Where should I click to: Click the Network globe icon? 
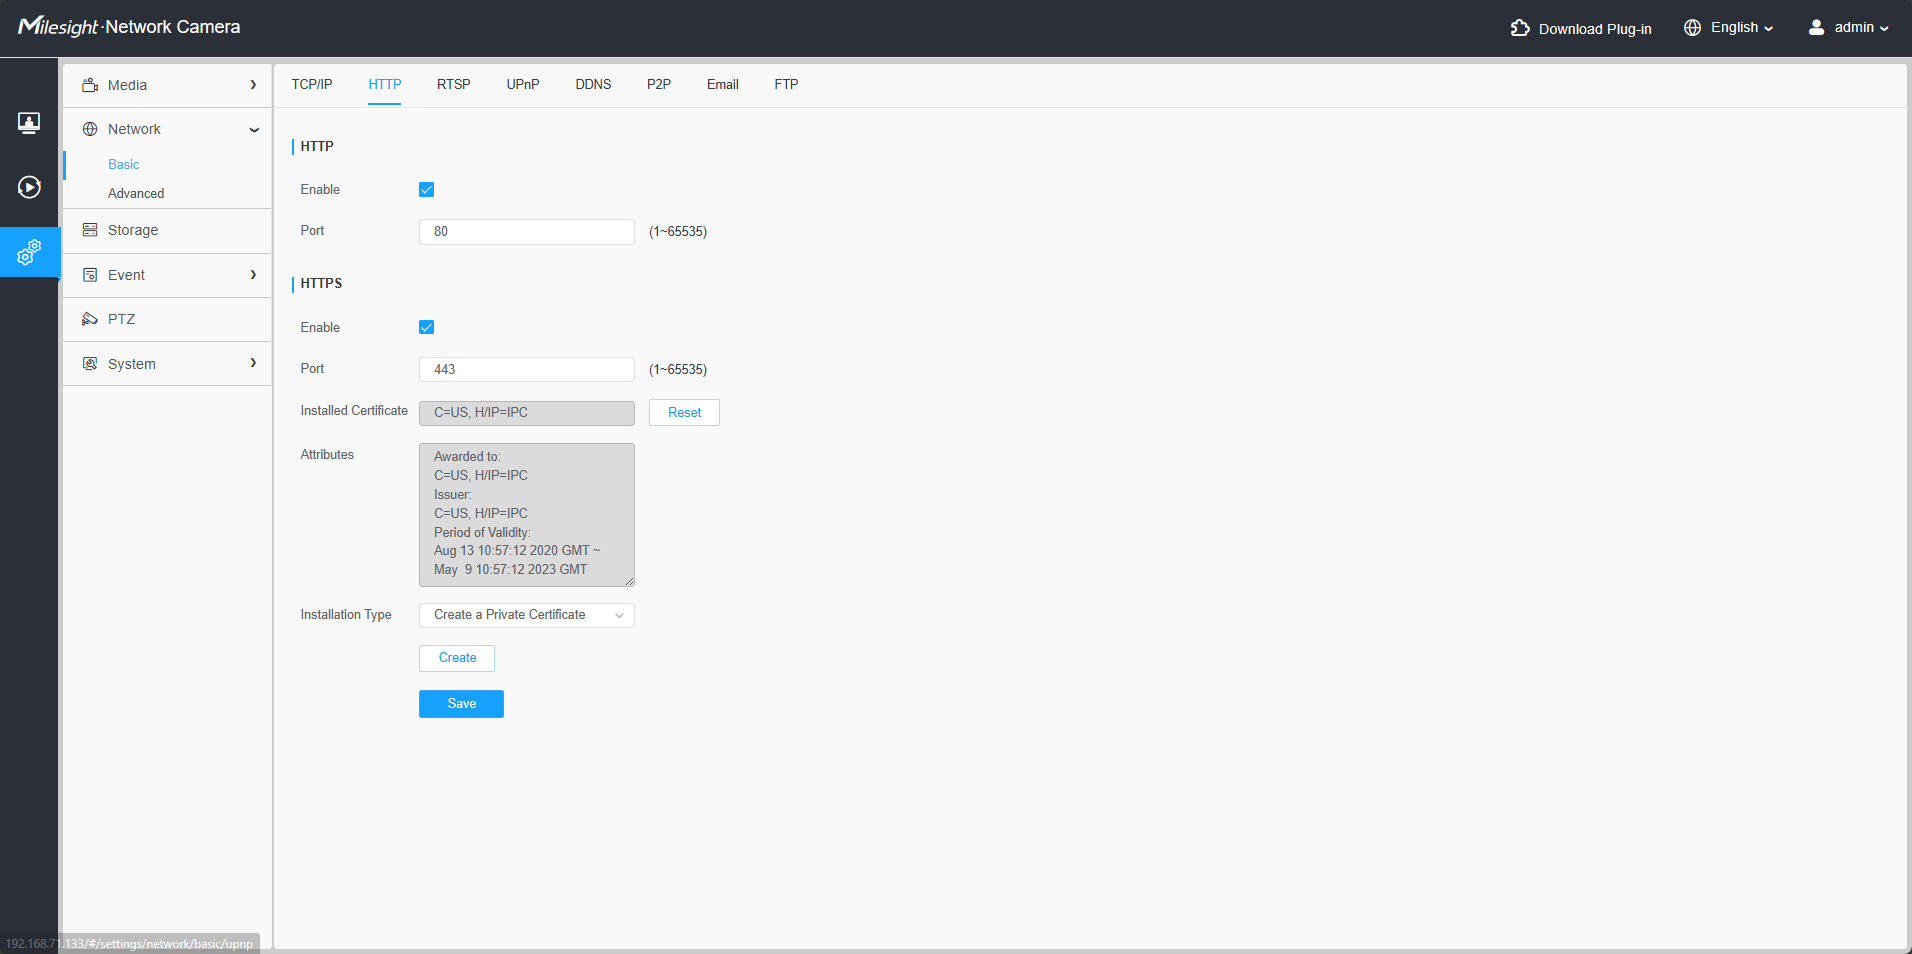tap(90, 129)
